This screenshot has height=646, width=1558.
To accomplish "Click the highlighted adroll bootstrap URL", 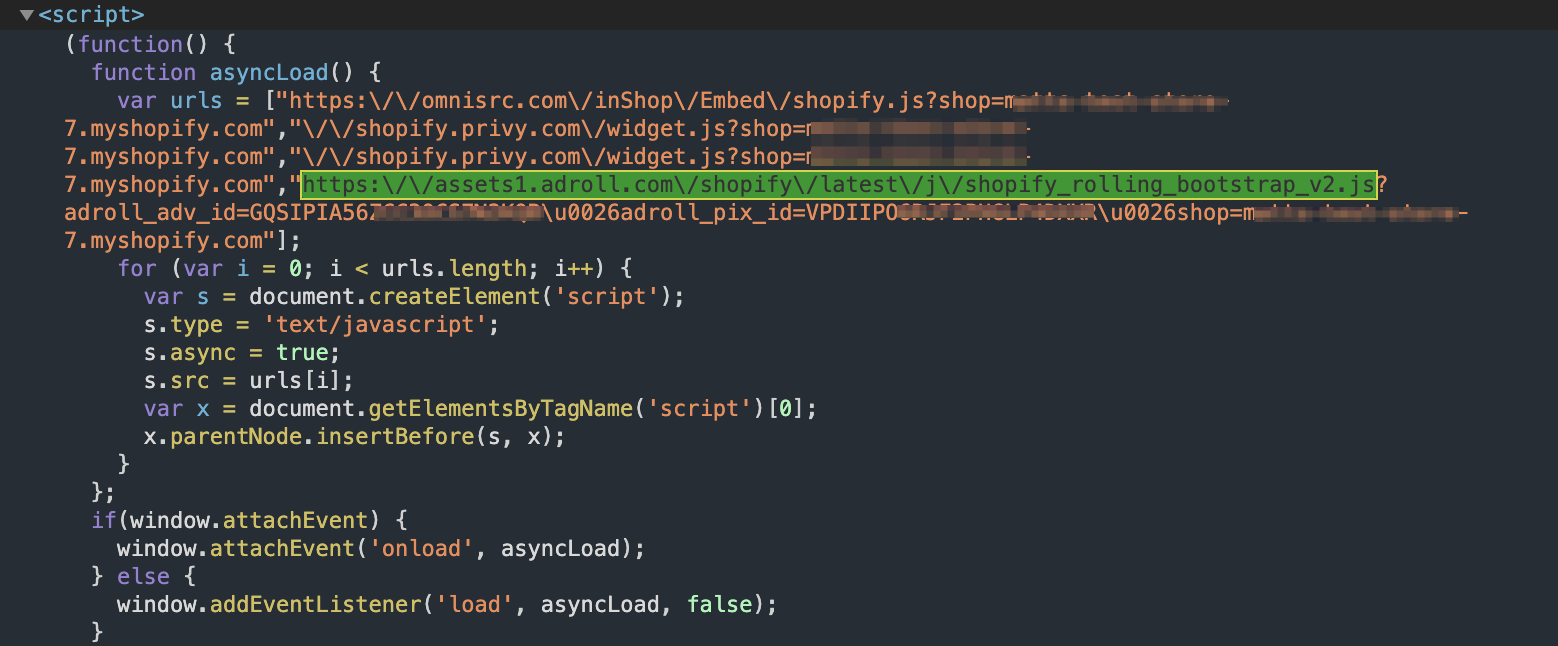I will tap(839, 185).
